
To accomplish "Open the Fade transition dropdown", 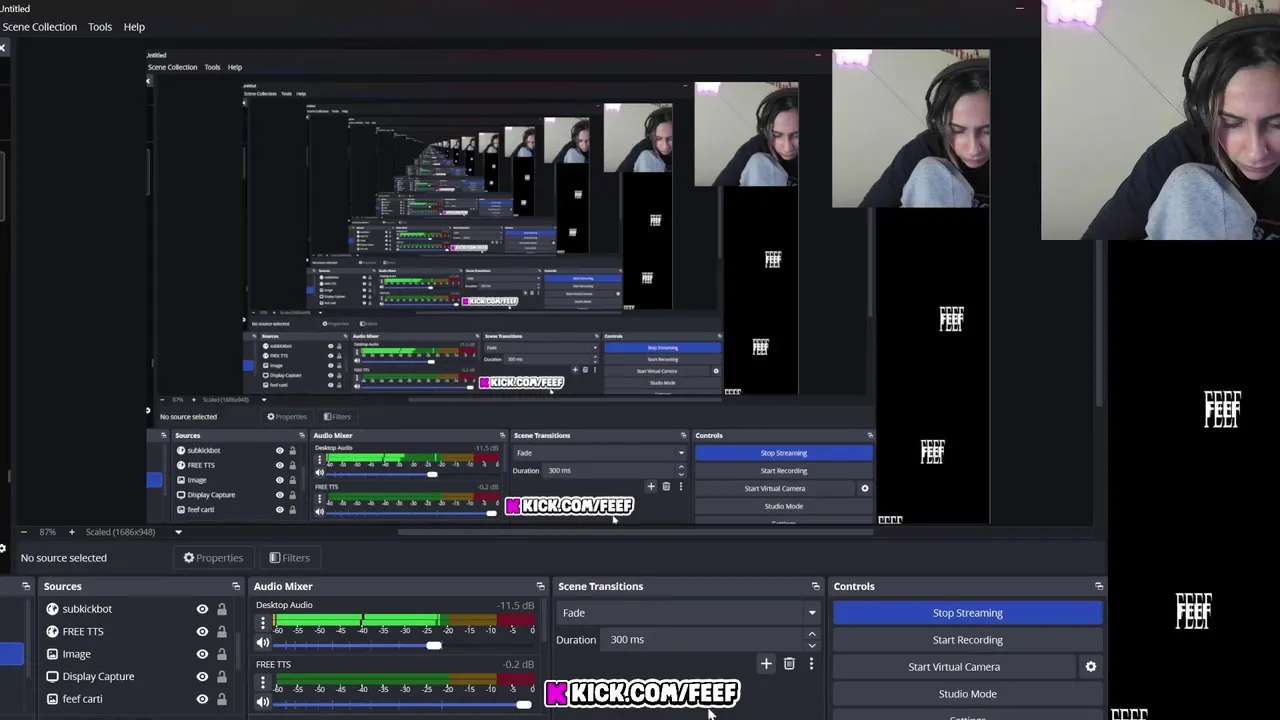I will [688, 613].
